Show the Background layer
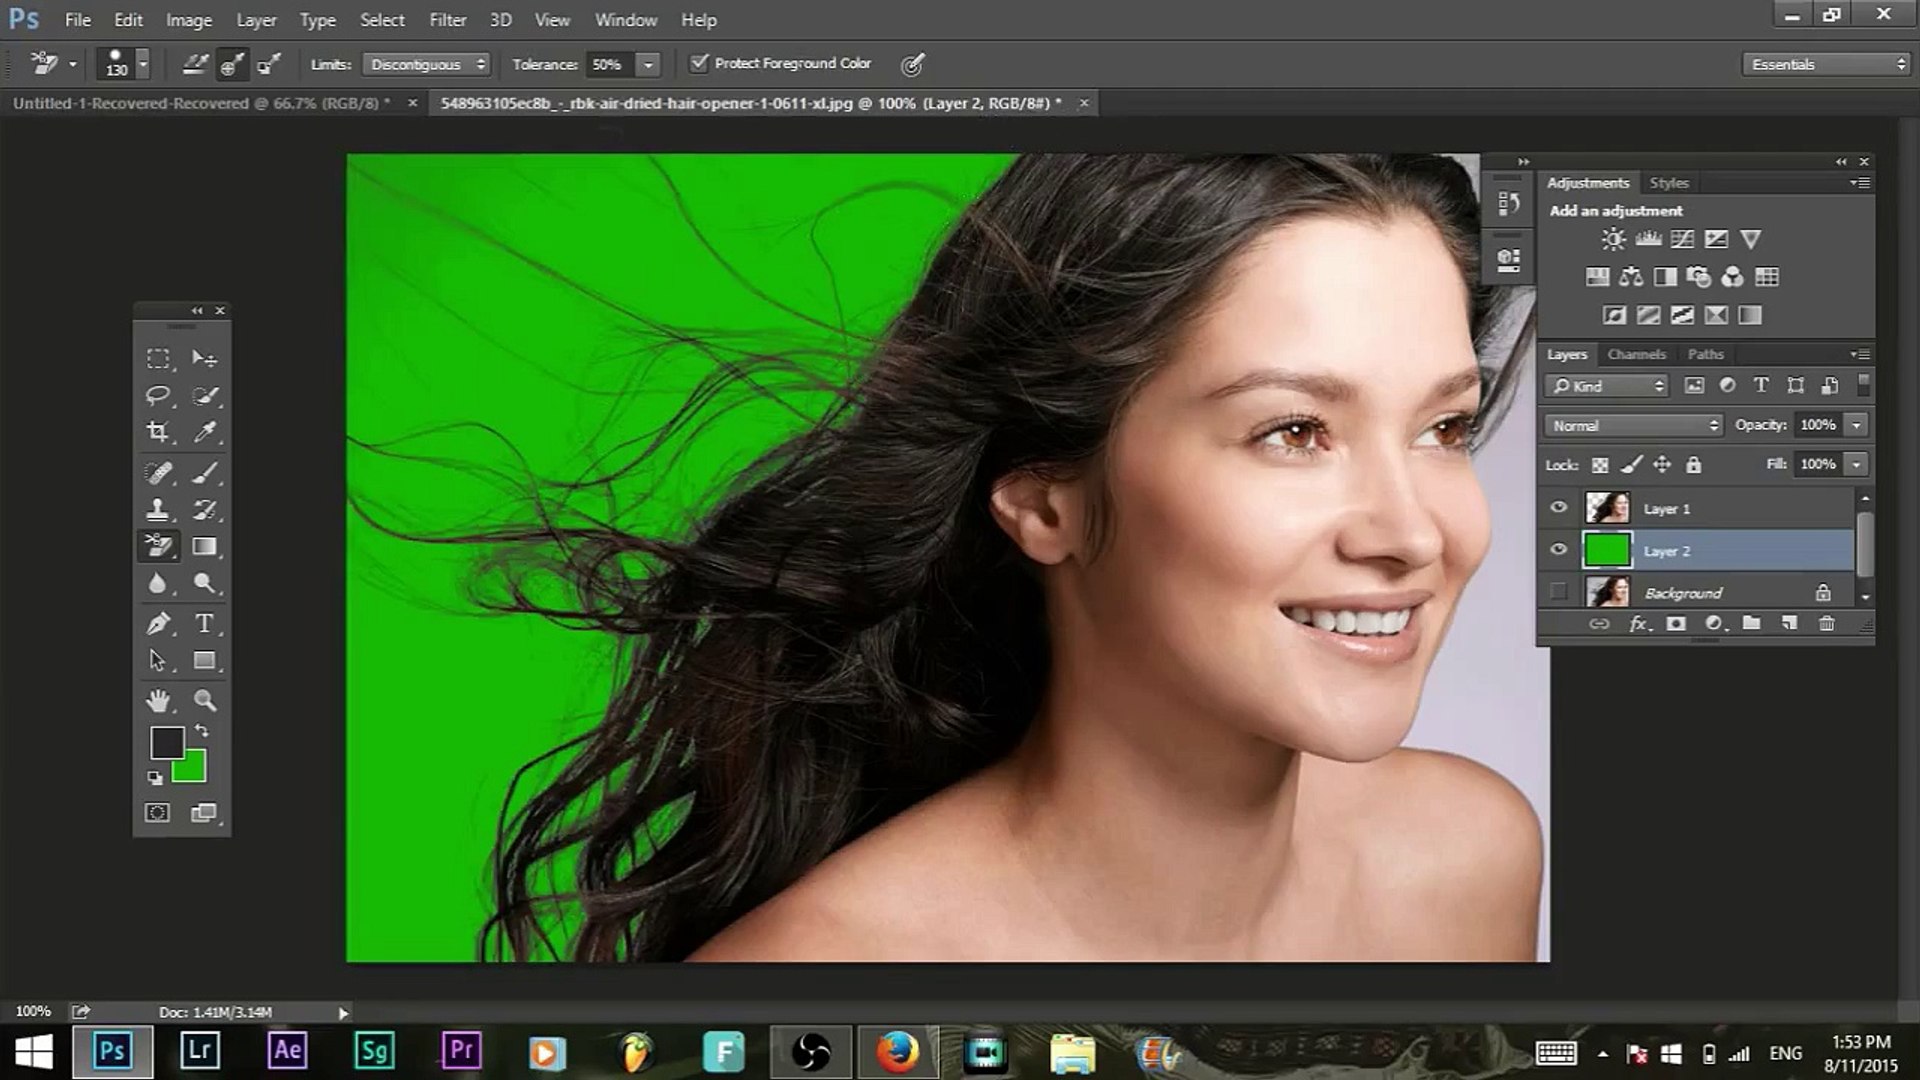This screenshot has width=1920, height=1080. pos(1559,592)
